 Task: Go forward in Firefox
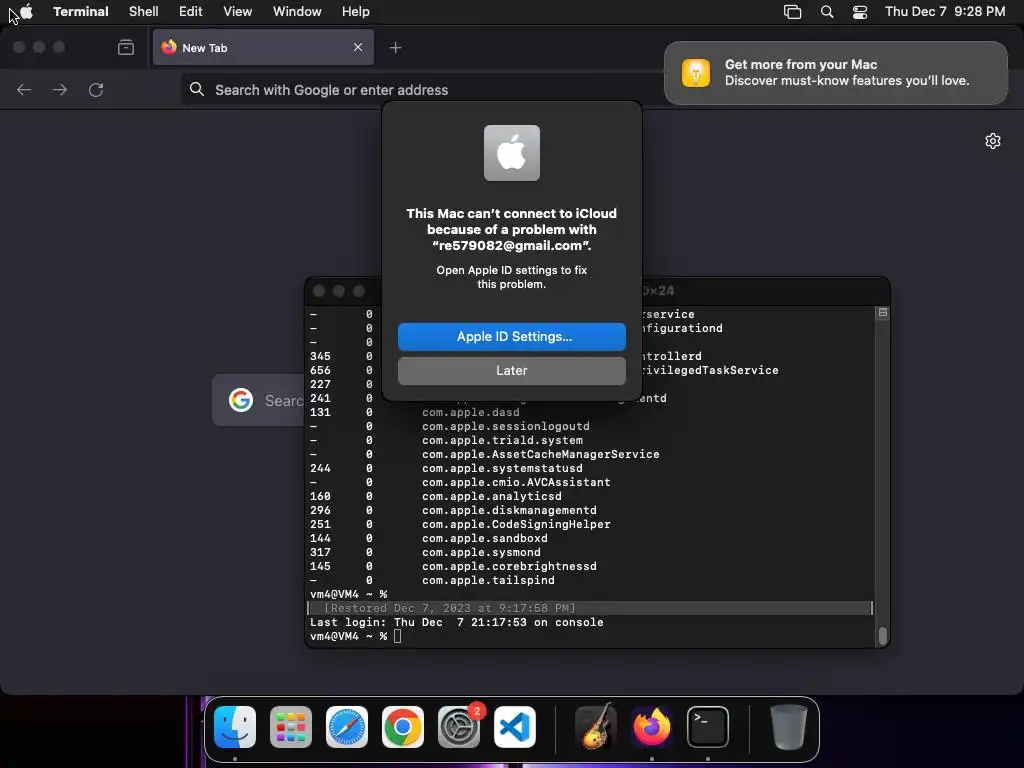[60, 89]
